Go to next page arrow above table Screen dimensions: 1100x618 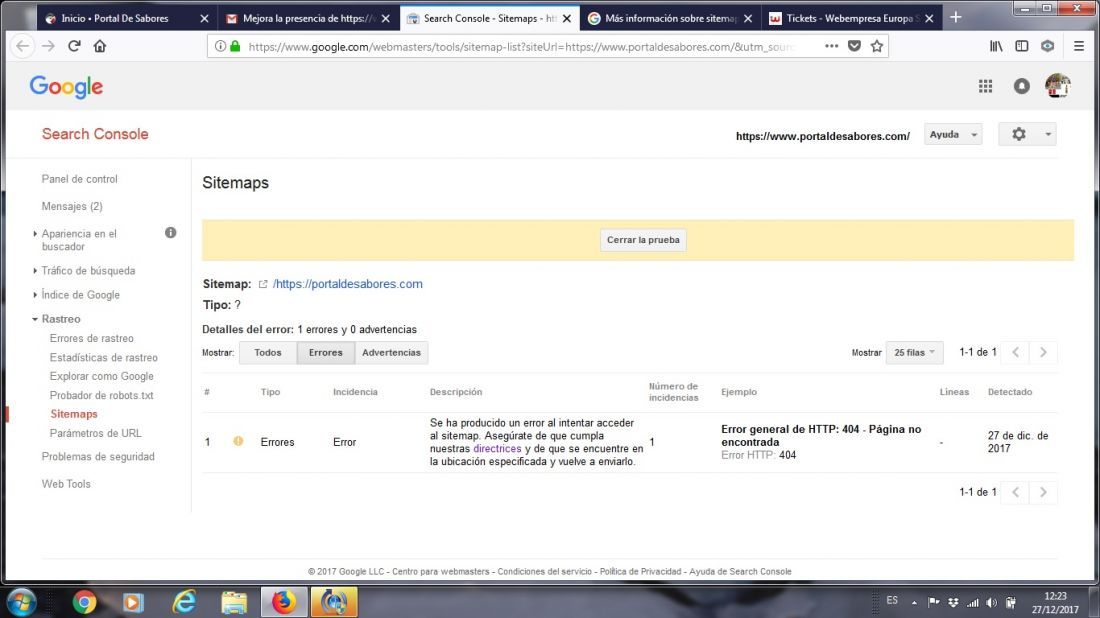point(1043,352)
